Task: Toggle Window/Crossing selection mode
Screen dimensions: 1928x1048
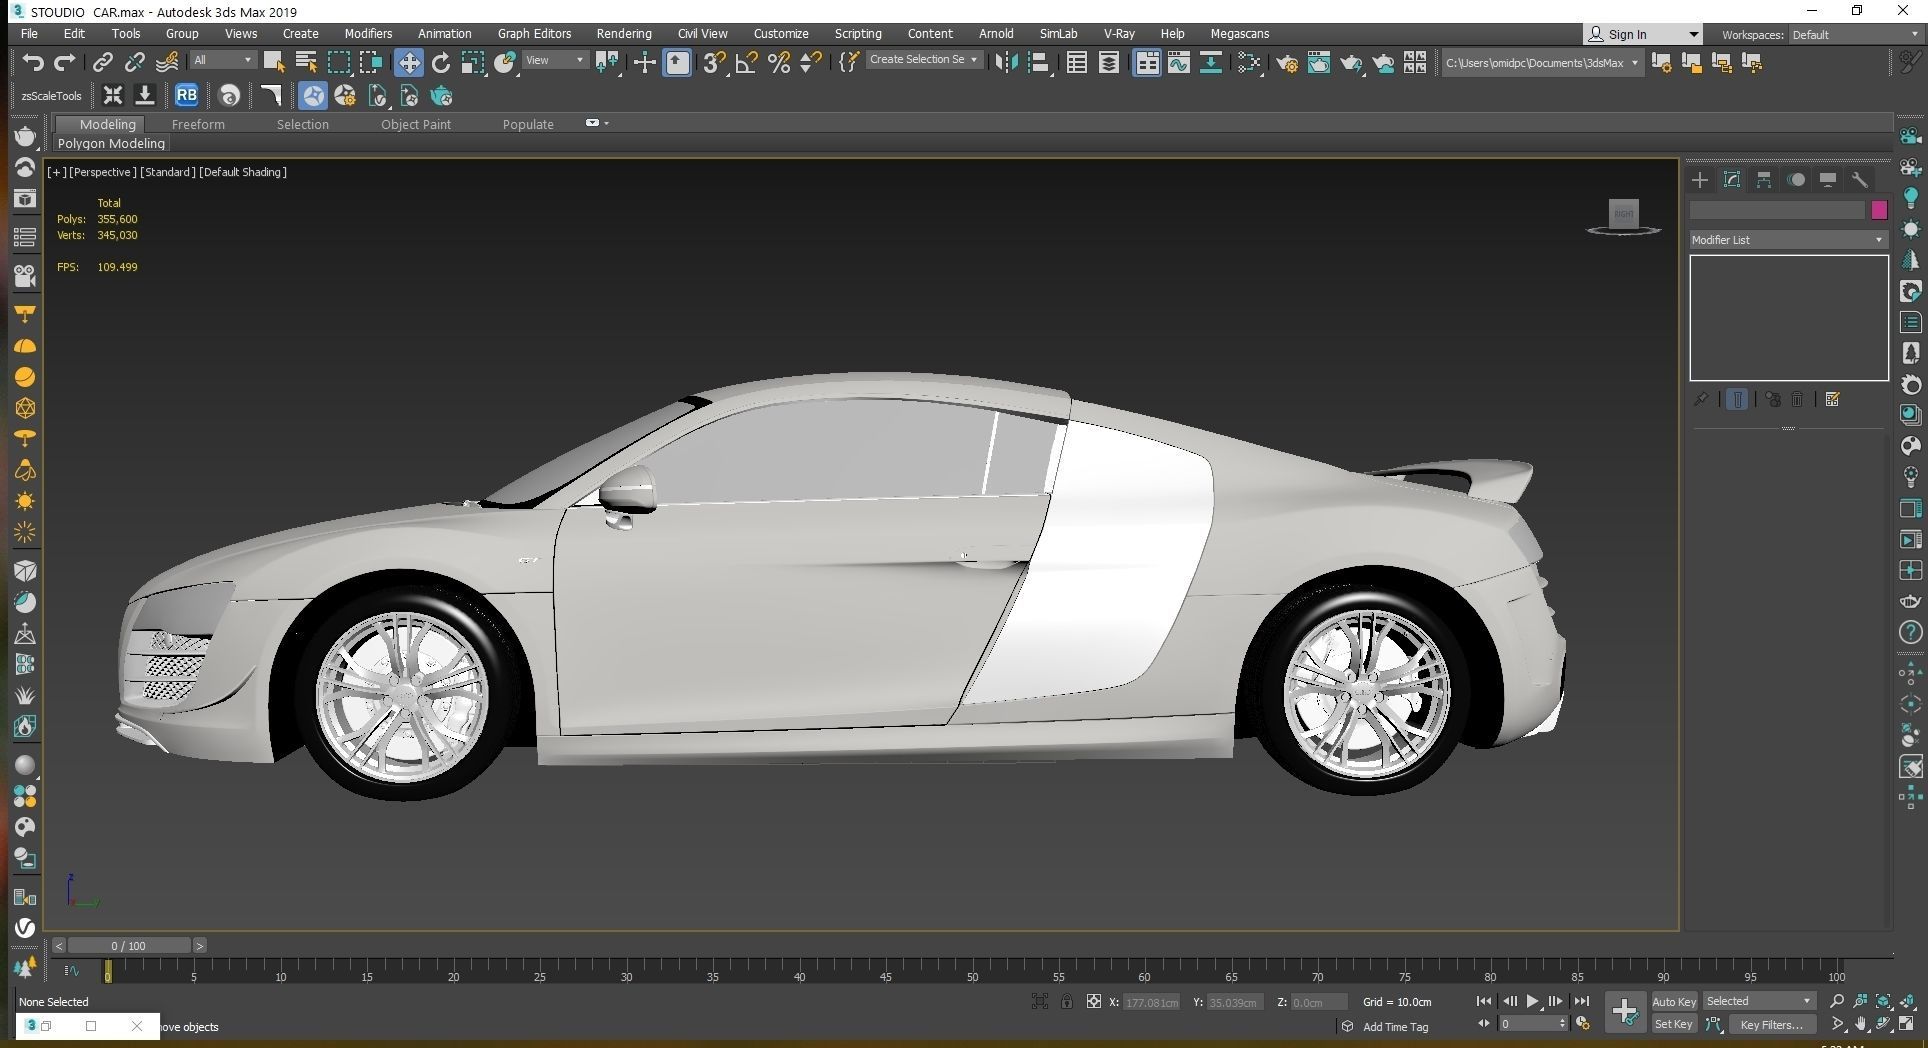Action: point(371,63)
